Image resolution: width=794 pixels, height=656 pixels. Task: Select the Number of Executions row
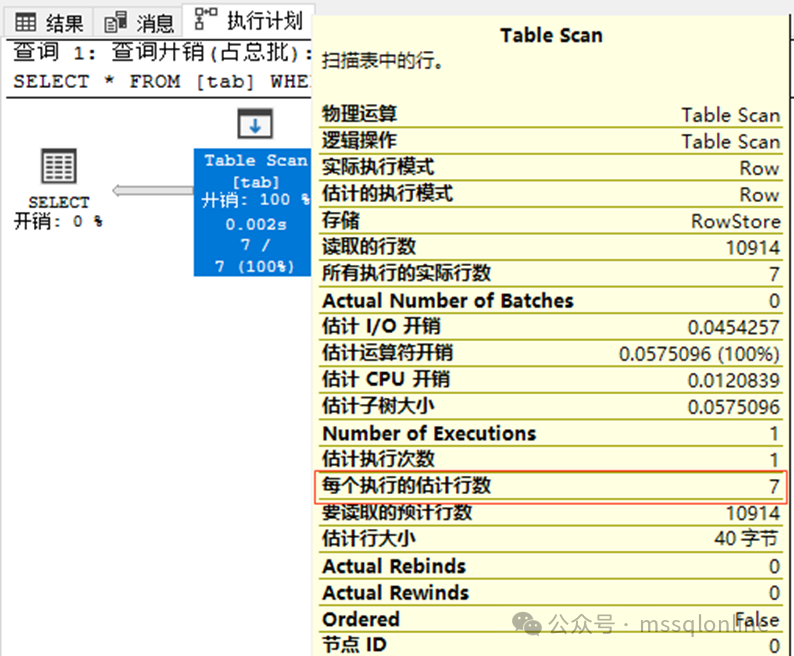pos(552,434)
